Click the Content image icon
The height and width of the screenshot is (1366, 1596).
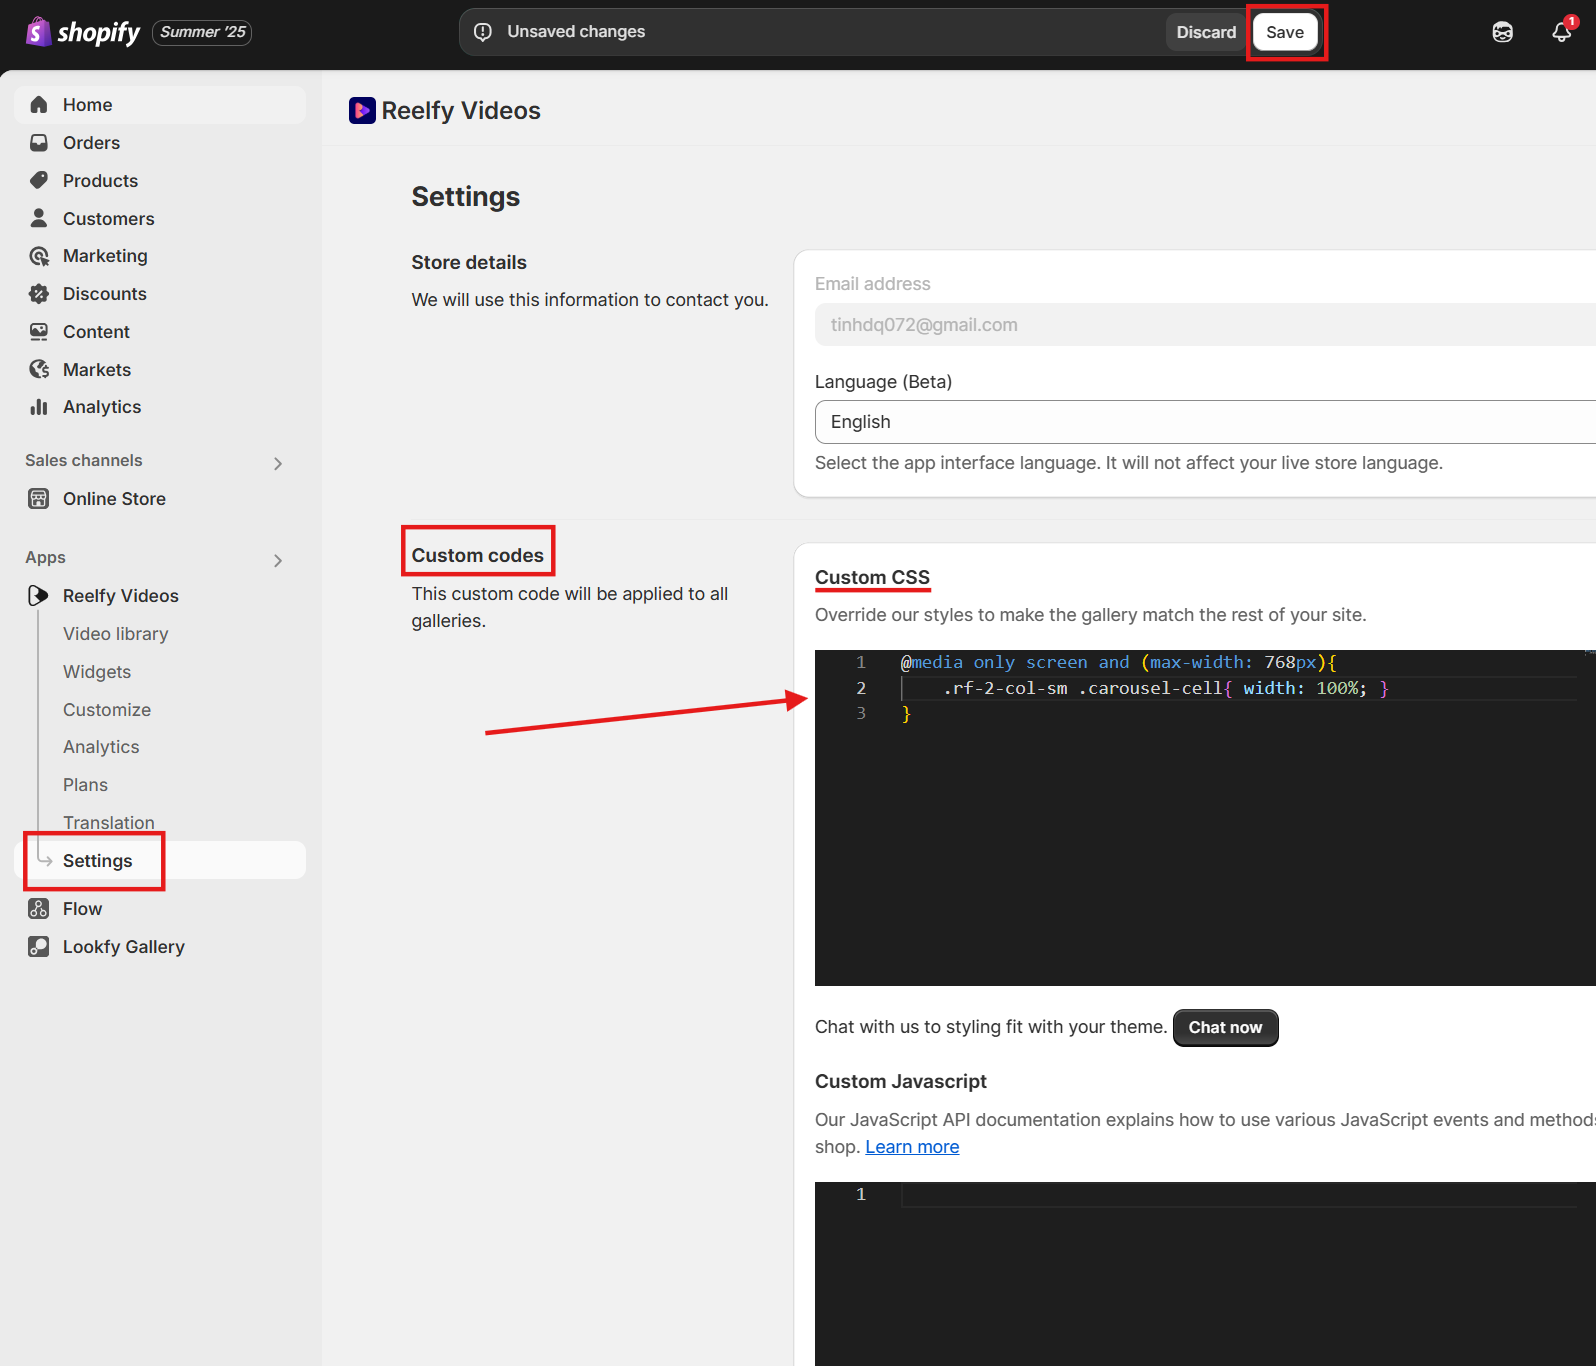[39, 332]
